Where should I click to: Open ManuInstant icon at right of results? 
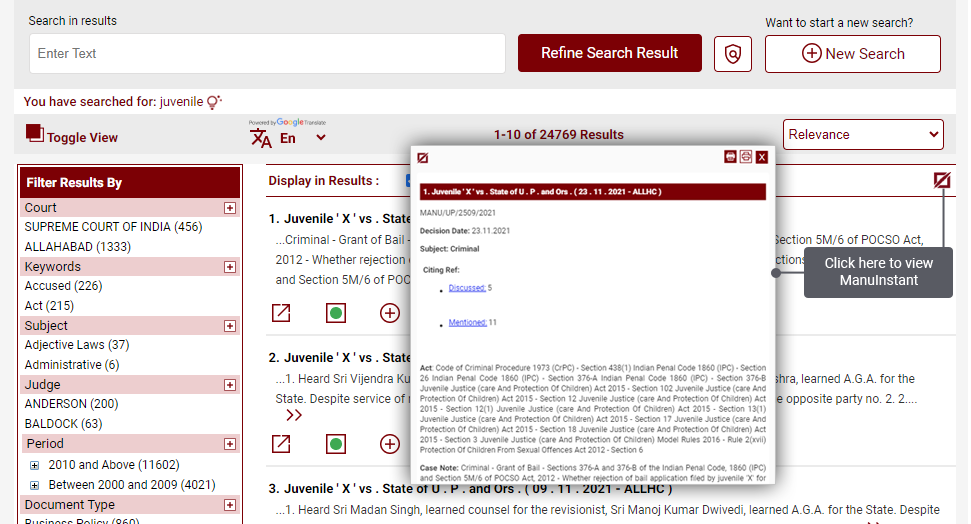(941, 180)
